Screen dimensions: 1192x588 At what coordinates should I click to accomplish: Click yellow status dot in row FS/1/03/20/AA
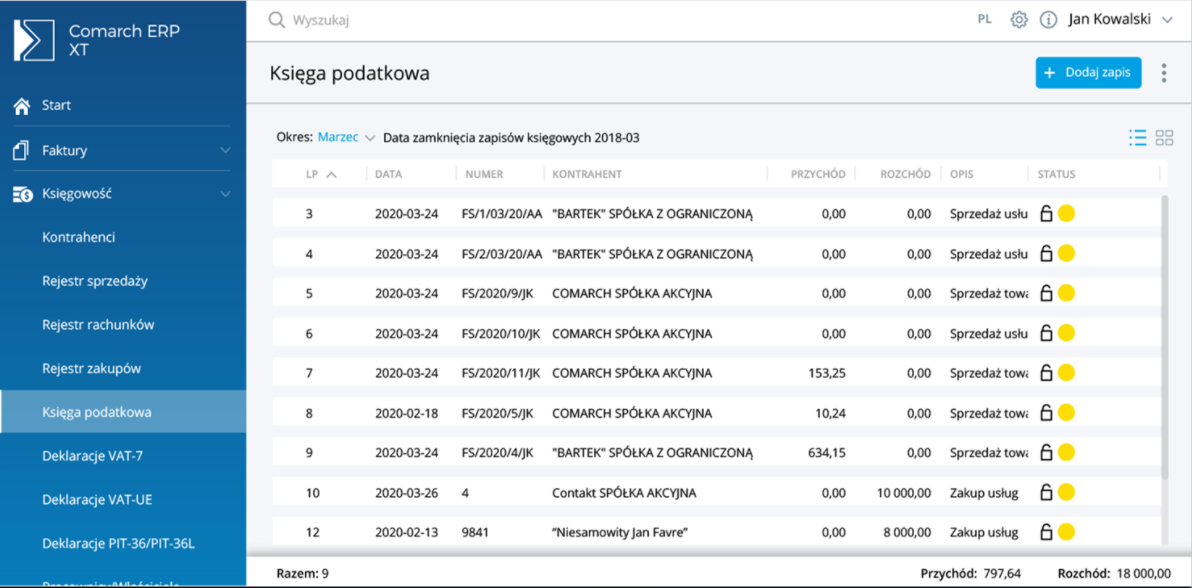(1066, 214)
